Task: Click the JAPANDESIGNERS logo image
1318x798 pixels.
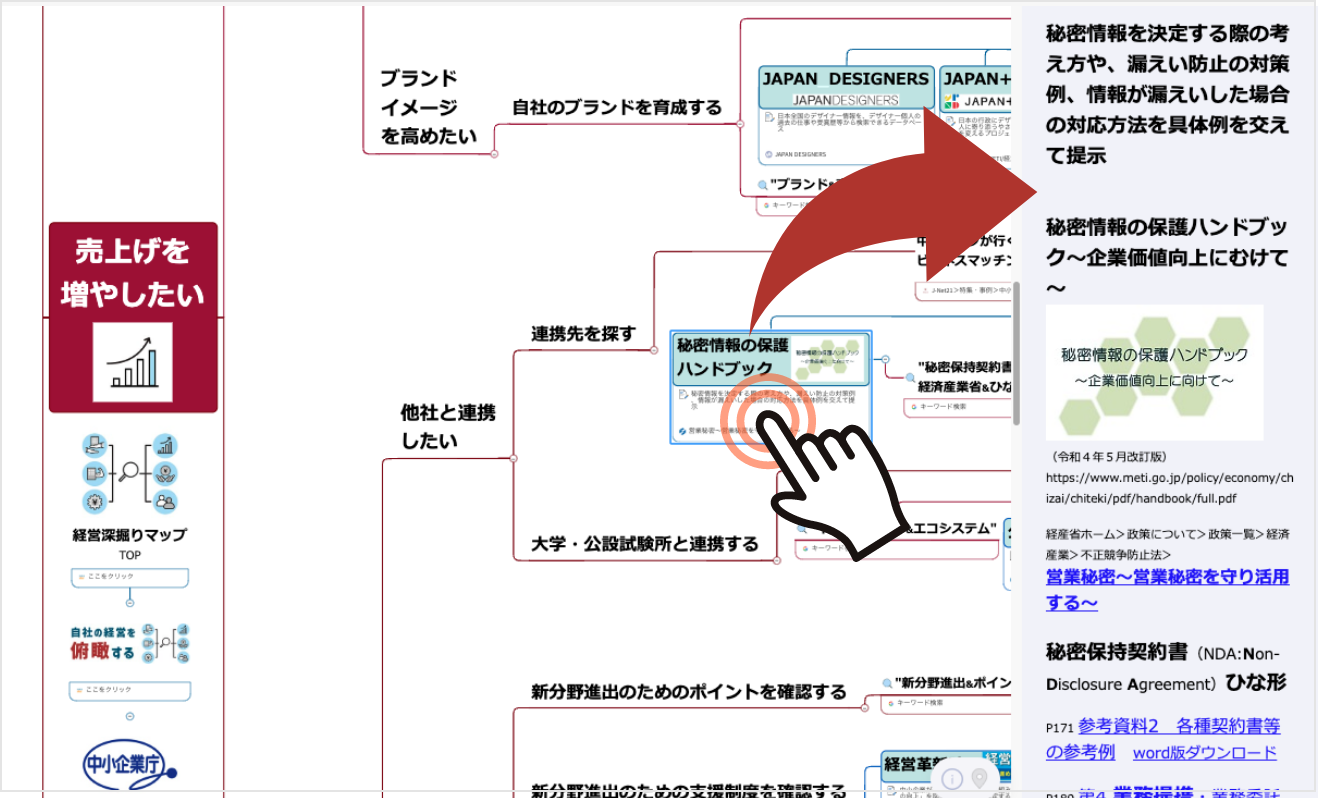Action: [x=846, y=100]
